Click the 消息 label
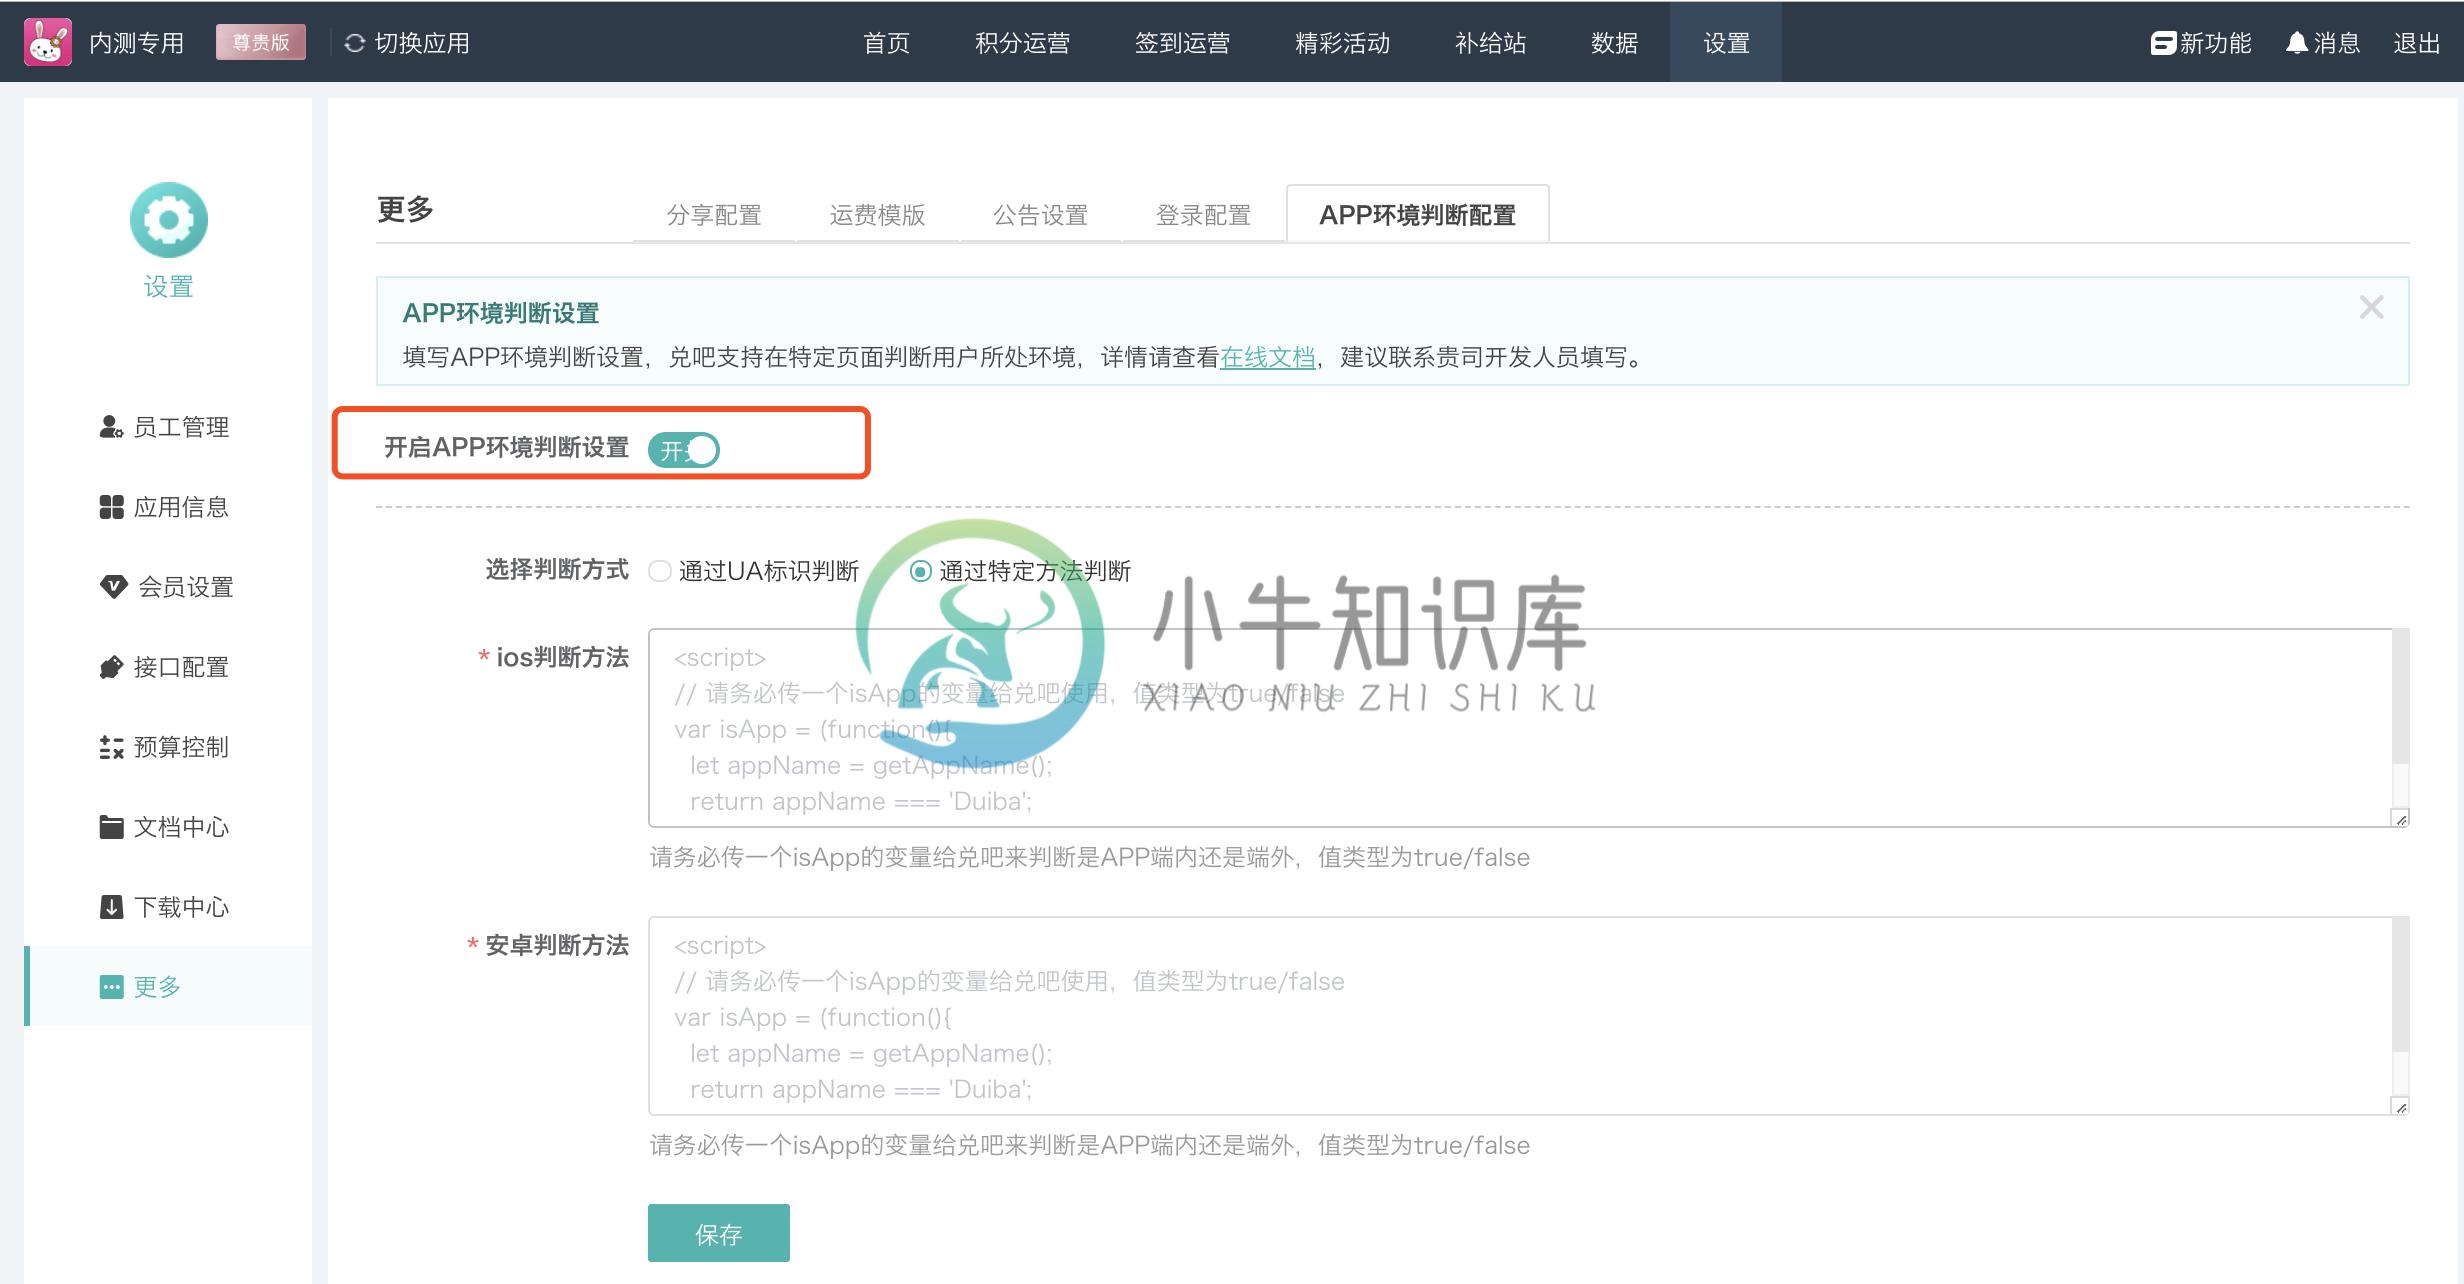 tap(2337, 43)
